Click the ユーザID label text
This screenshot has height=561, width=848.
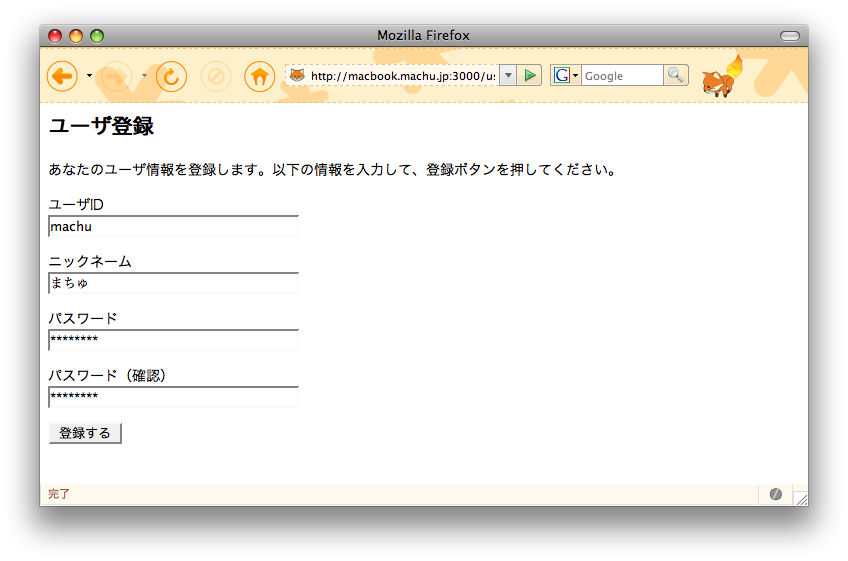pyautogui.click(x=76, y=204)
